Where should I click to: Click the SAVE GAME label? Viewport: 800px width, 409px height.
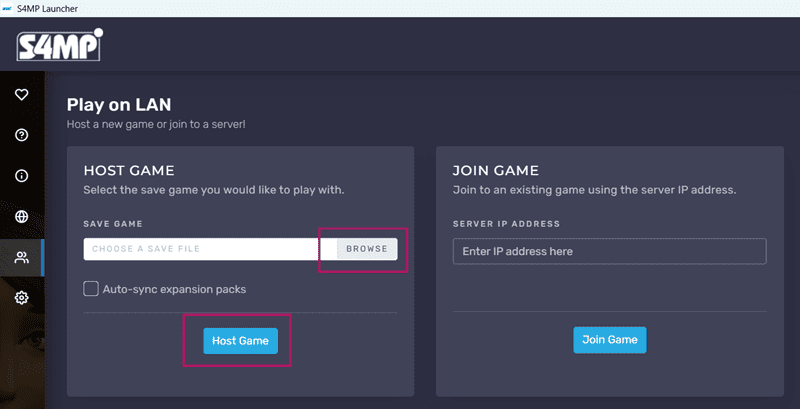click(x=113, y=224)
